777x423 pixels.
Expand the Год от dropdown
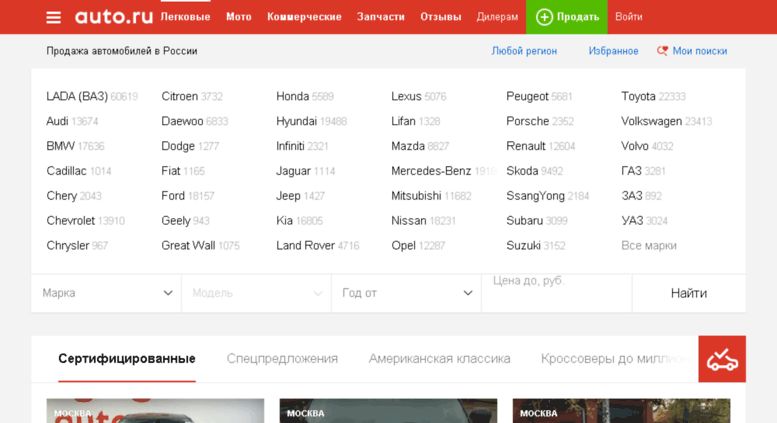pyautogui.click(x=406, y=293)
